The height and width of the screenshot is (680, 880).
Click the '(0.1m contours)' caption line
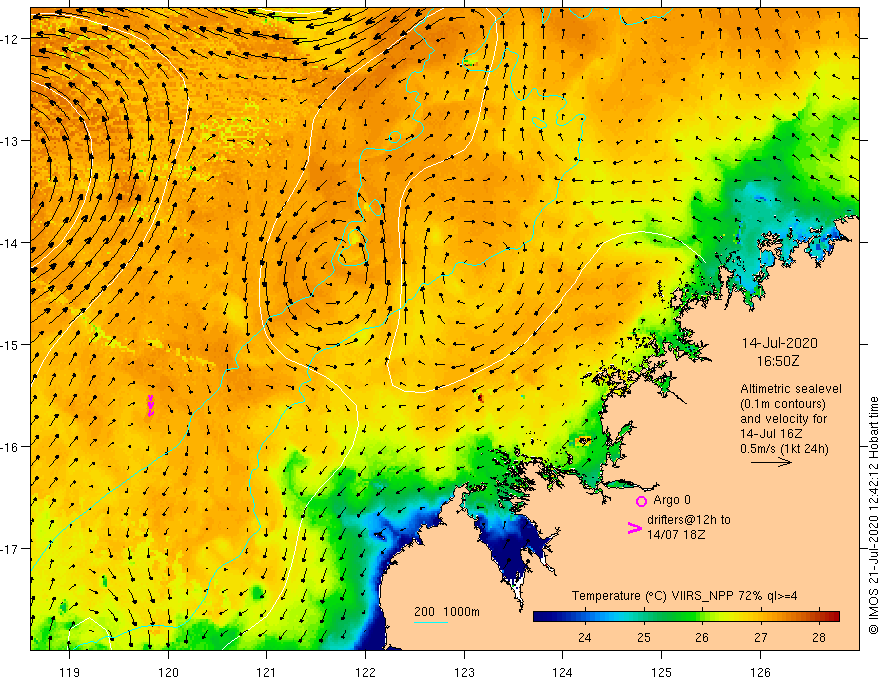click(783, 404)
